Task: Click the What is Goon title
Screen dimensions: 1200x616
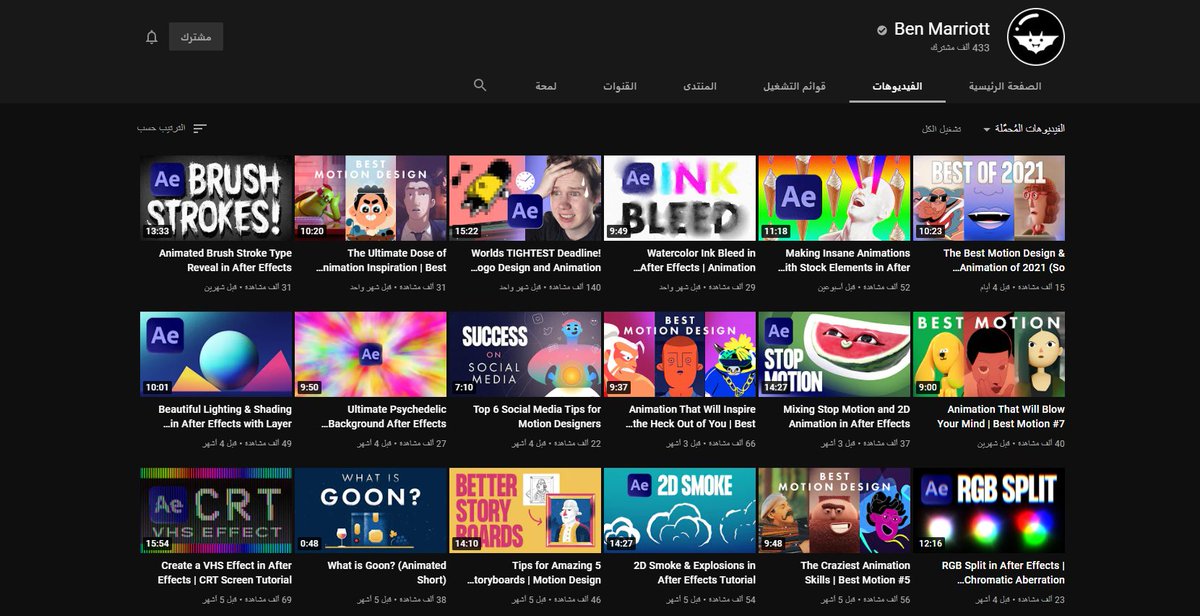Action: click(387, 572)
